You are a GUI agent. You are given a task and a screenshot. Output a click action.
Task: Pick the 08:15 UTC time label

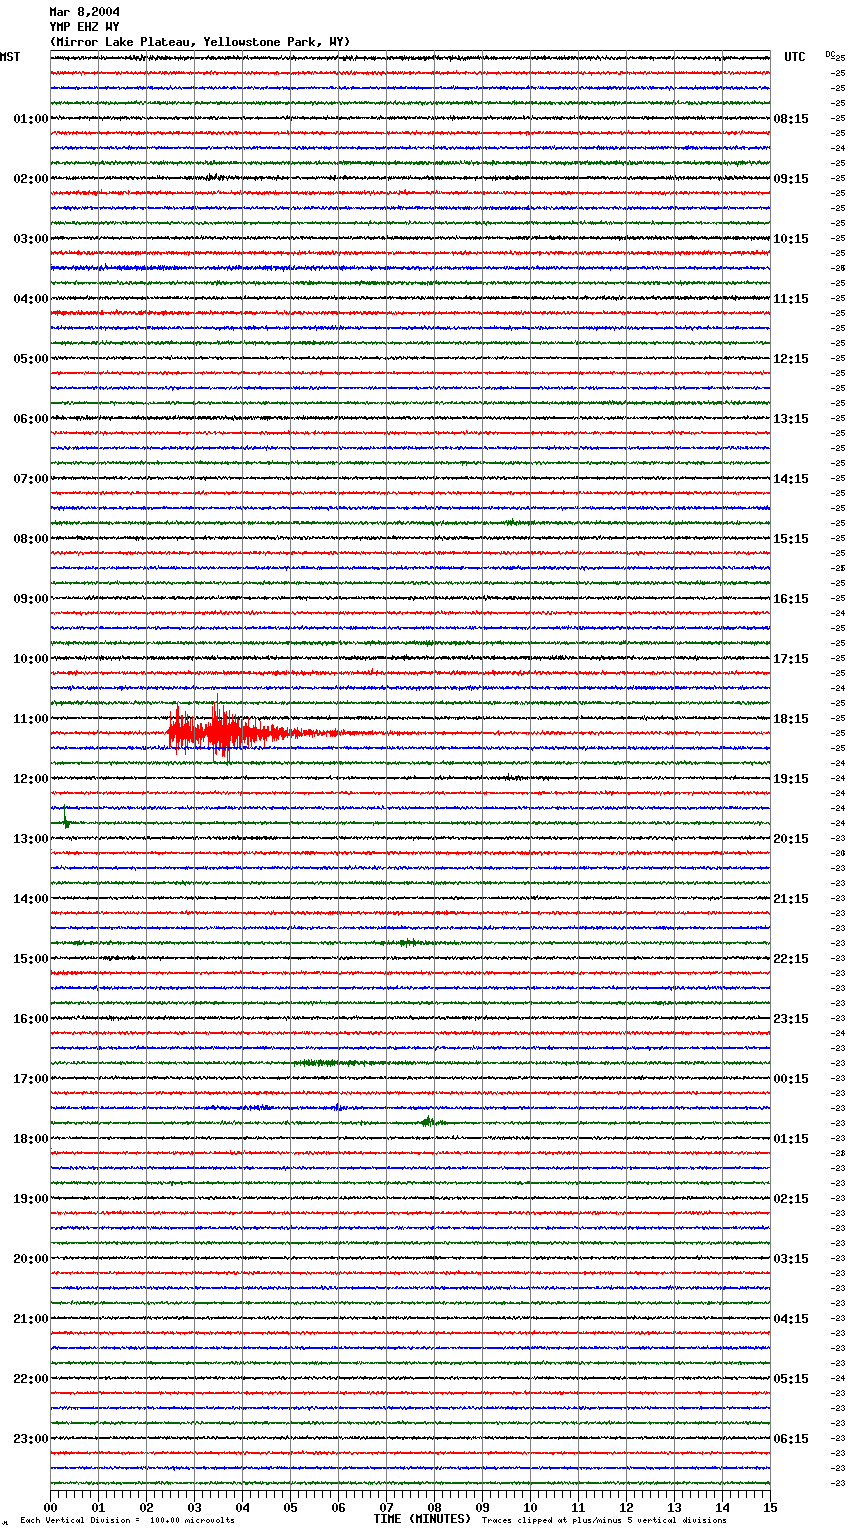(791, 119)
